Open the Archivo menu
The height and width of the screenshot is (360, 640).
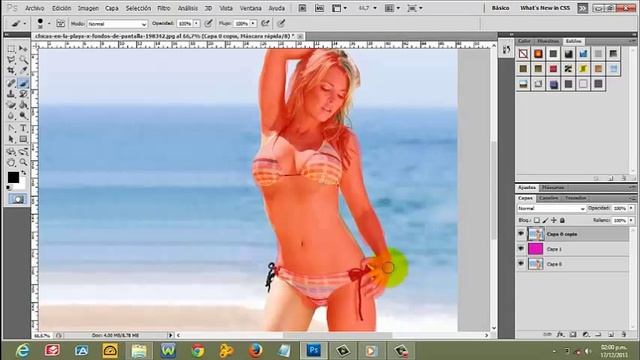point(35,8)
